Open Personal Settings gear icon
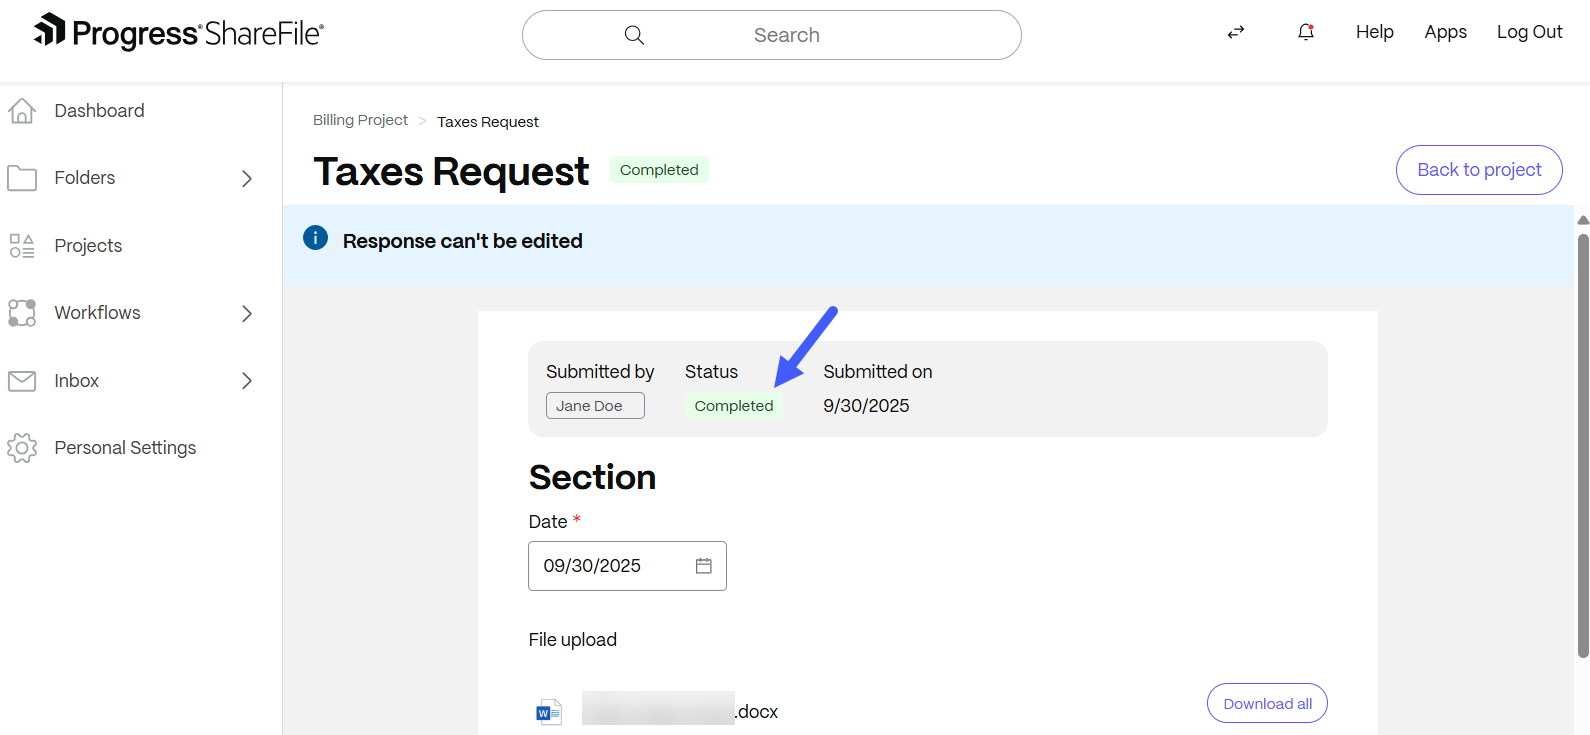1590x735 pixels. pyautogui.click(x=22, y=448)
